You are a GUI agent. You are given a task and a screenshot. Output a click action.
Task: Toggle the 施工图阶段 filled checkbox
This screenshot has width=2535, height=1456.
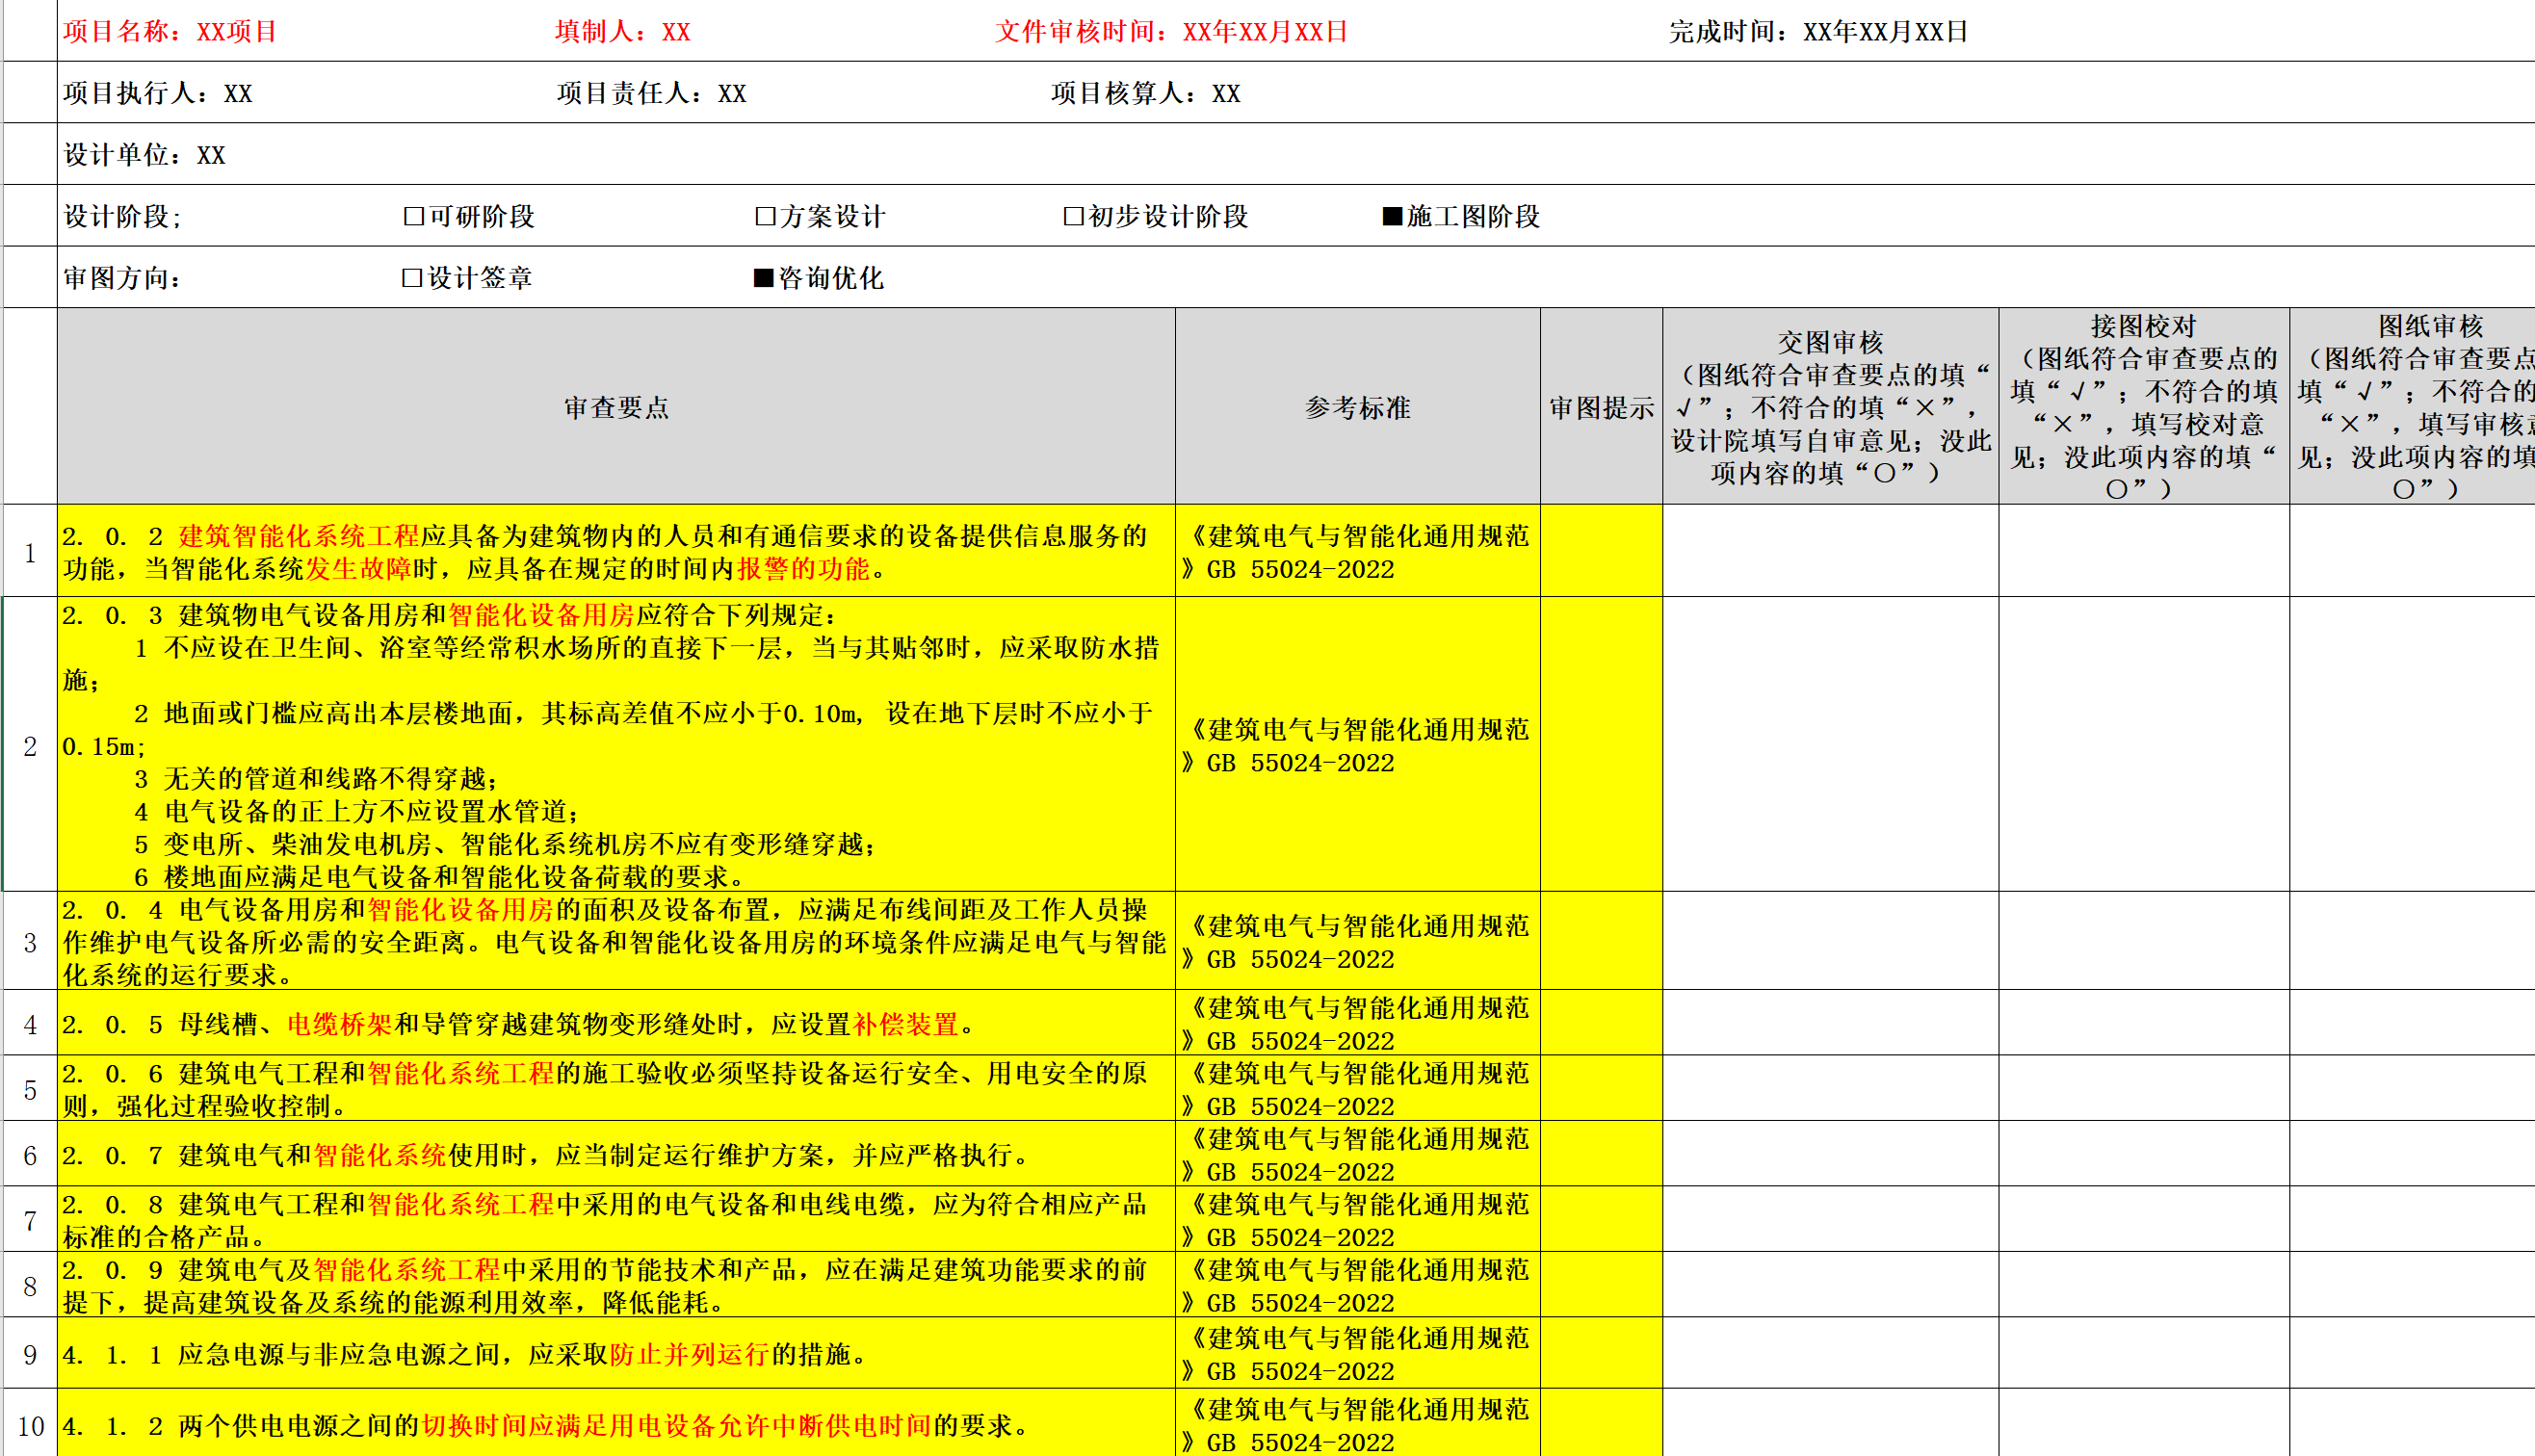coord(1391,217)
